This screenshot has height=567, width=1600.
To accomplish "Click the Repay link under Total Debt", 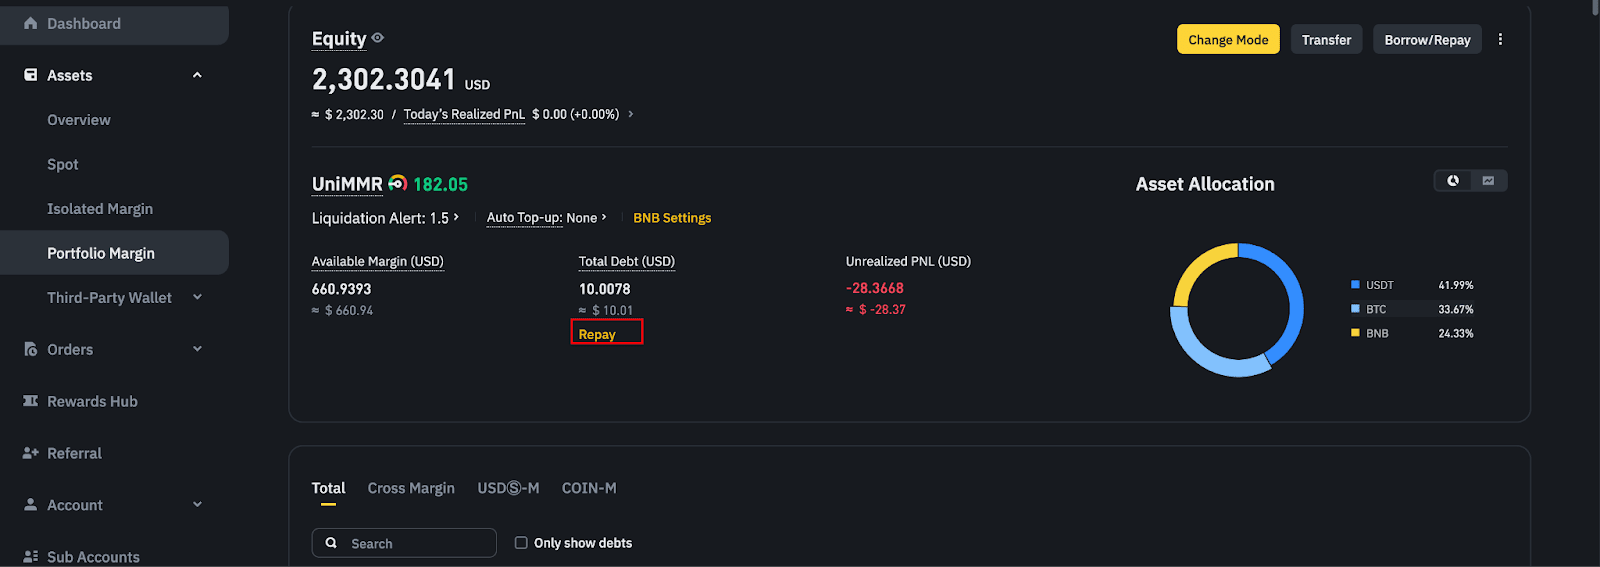I will (597, 334).
